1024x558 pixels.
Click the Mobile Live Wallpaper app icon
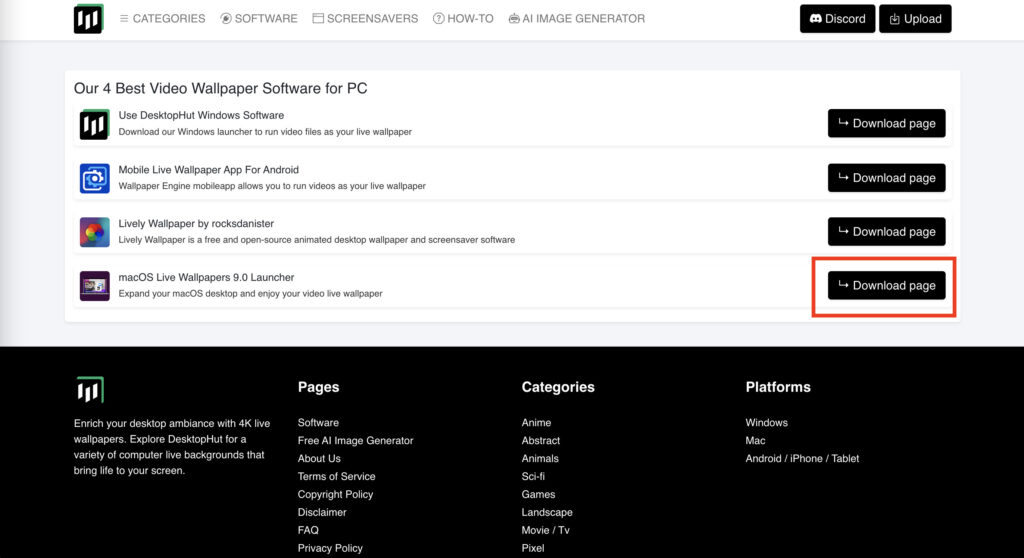point(95,178)
